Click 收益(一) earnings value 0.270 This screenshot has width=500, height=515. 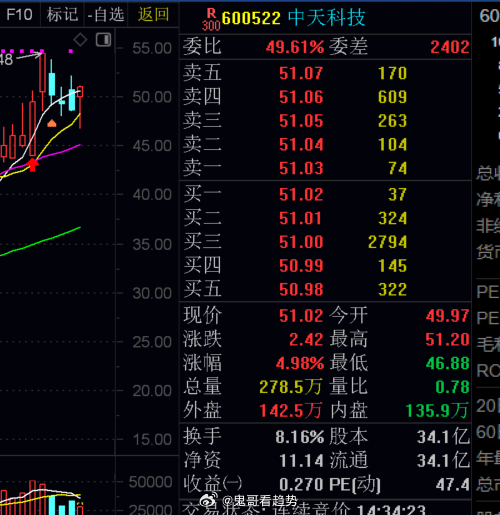point(301,485)
